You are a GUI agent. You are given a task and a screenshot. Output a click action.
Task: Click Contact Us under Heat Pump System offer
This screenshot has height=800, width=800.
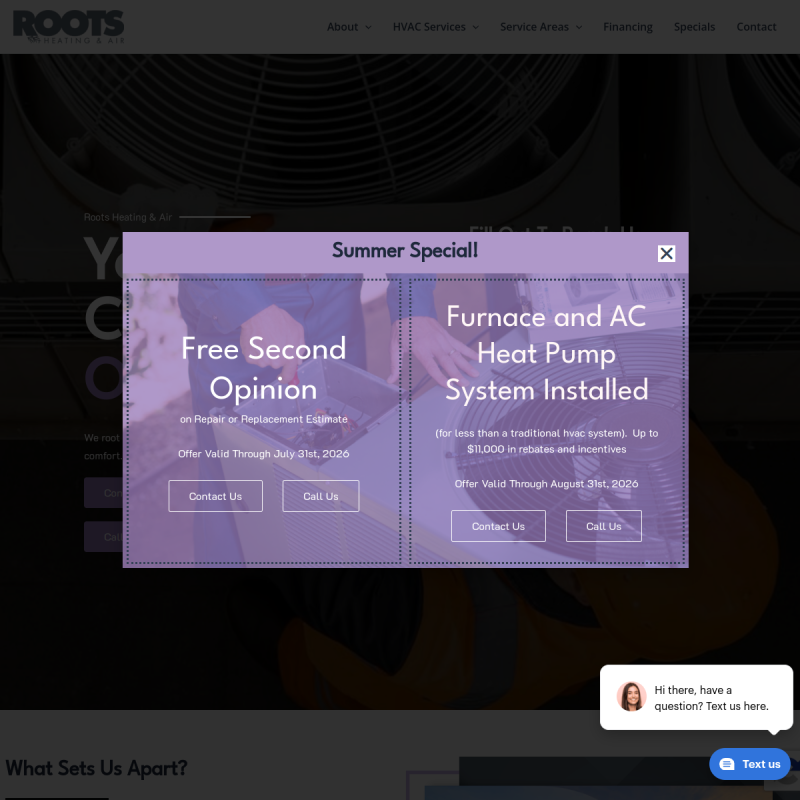[498, 526]
